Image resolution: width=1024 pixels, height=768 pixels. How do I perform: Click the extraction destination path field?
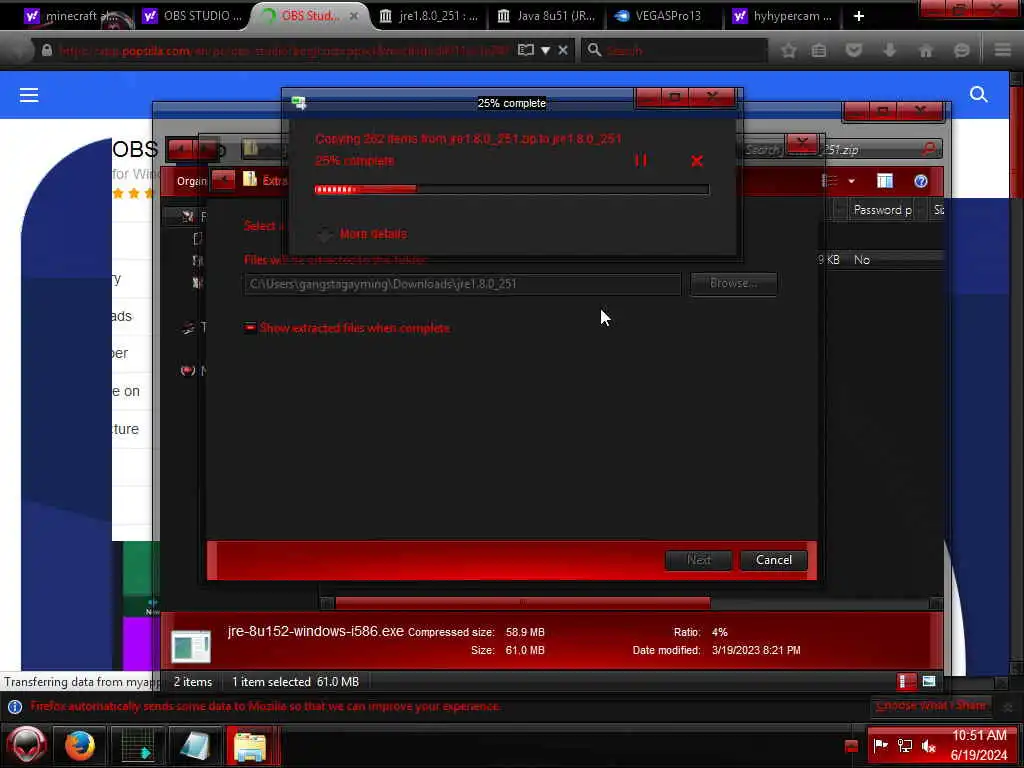click(462, 284)
